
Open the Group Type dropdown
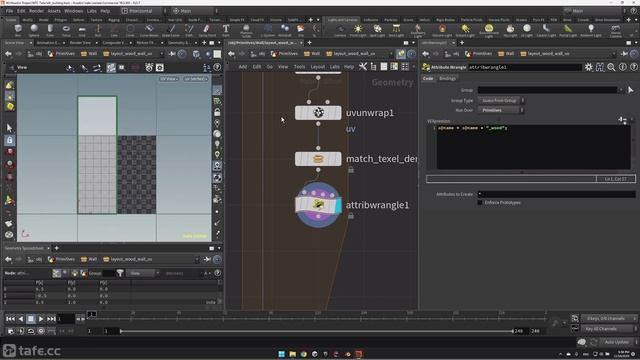501,100
